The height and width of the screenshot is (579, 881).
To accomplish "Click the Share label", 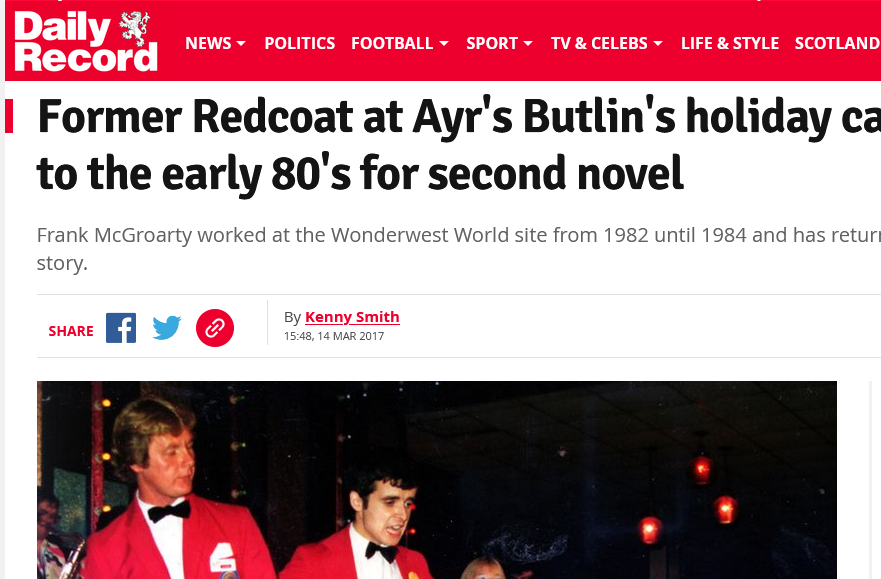I will 71,331.
